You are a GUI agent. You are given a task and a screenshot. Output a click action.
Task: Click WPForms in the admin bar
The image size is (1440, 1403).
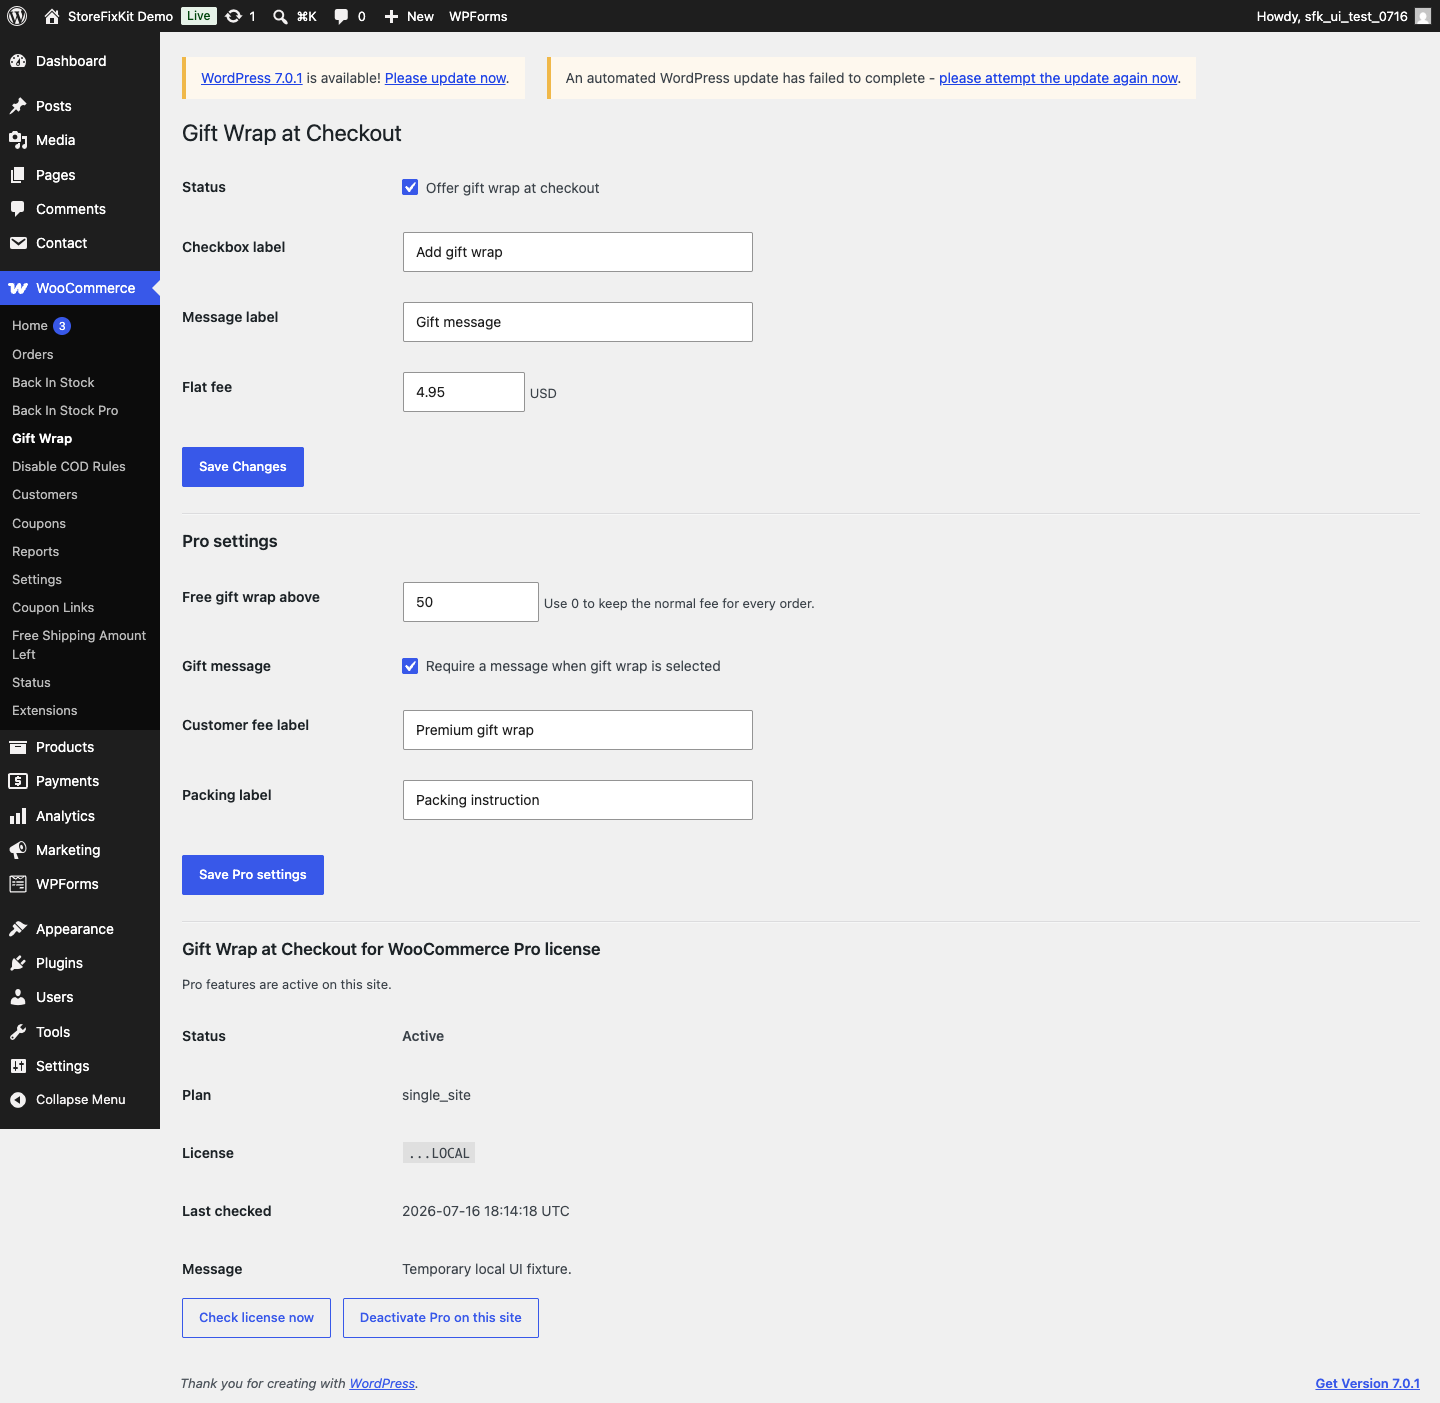click(478, 16)
